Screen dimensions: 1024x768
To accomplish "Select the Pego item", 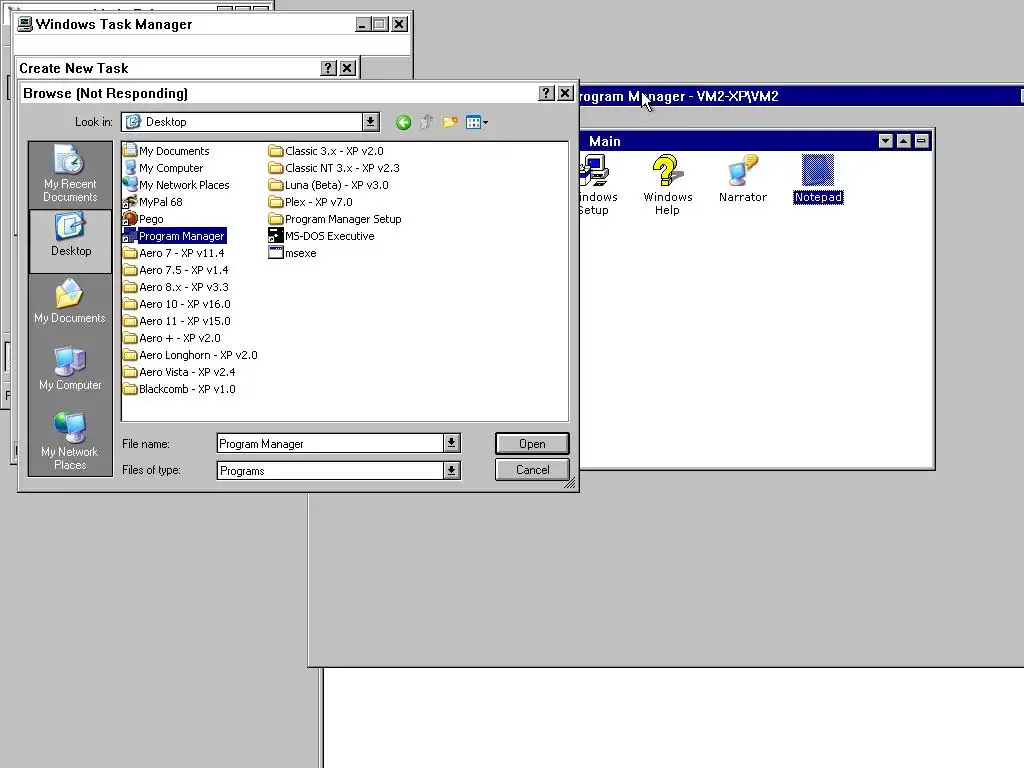I will [143, 219].
